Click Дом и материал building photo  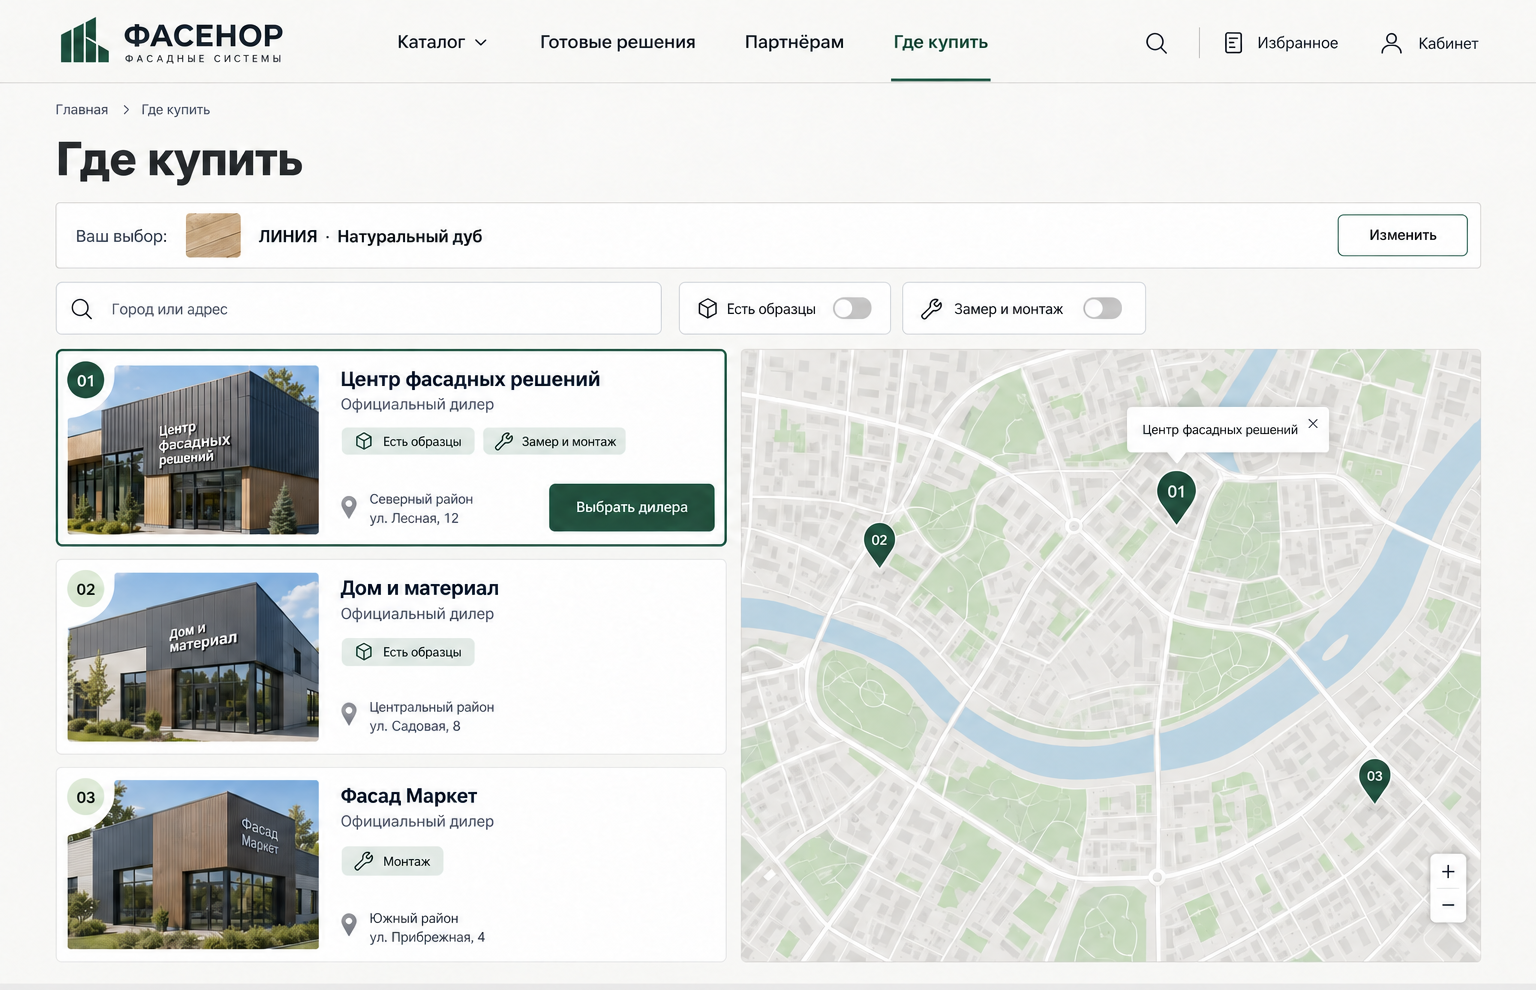[x=193, y=657]
